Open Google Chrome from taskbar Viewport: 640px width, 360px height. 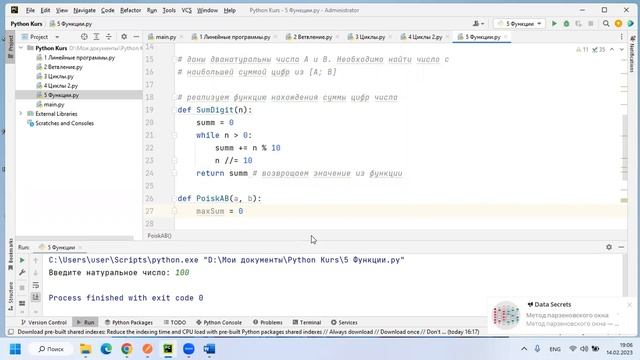tap(127, 349)
